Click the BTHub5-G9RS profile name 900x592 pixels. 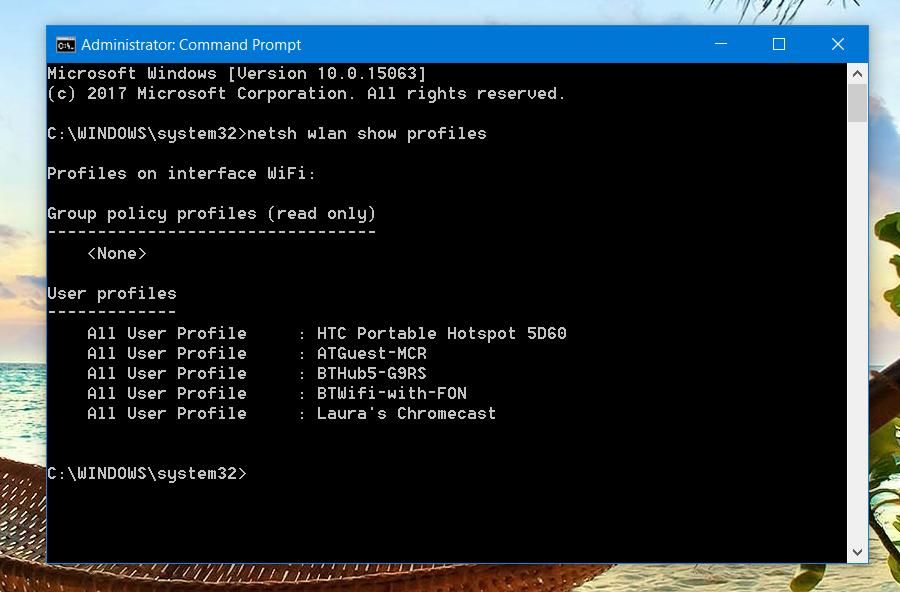click(371, 373)
